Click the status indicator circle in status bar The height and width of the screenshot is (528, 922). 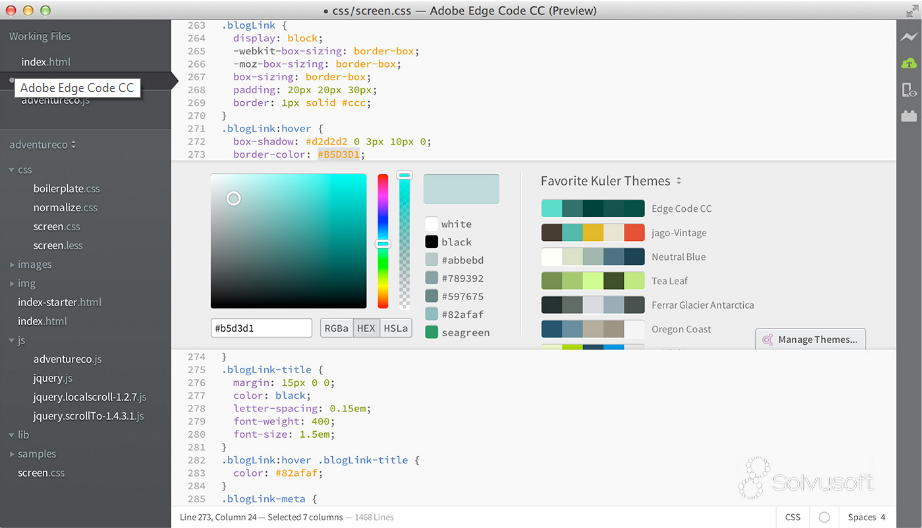coord(824,517)
